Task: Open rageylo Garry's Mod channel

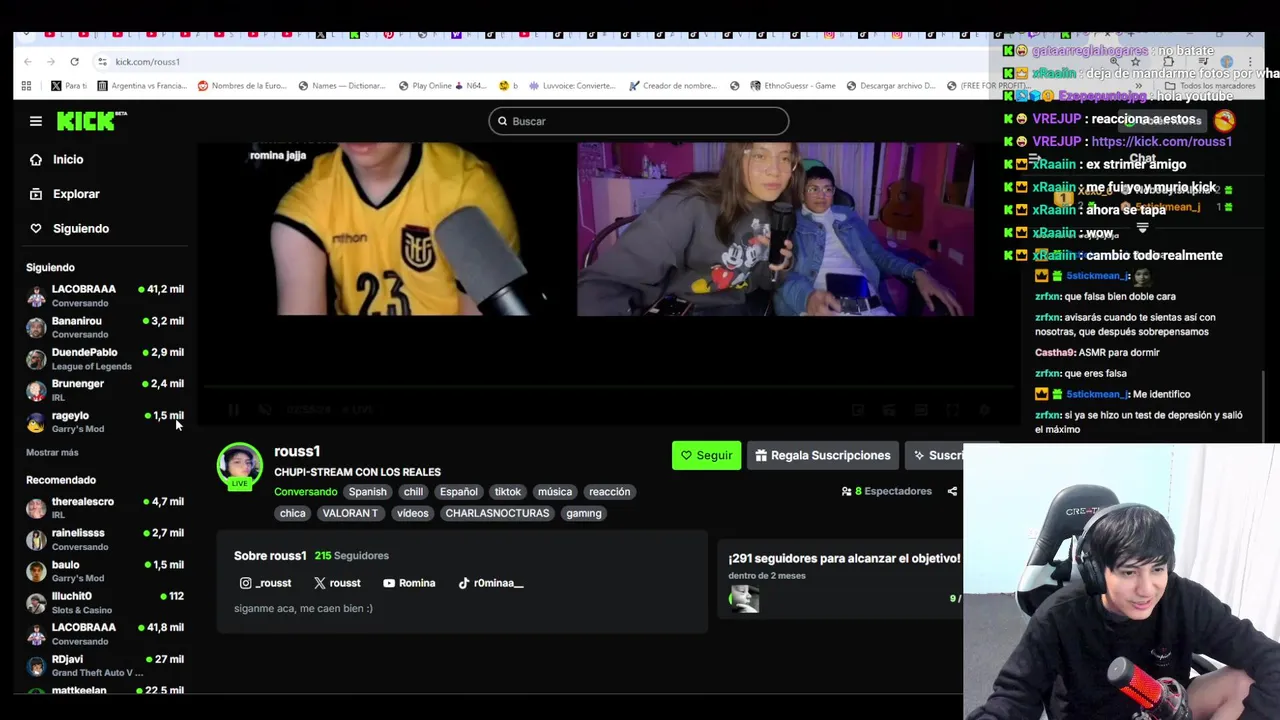Action: coord(104,422)
